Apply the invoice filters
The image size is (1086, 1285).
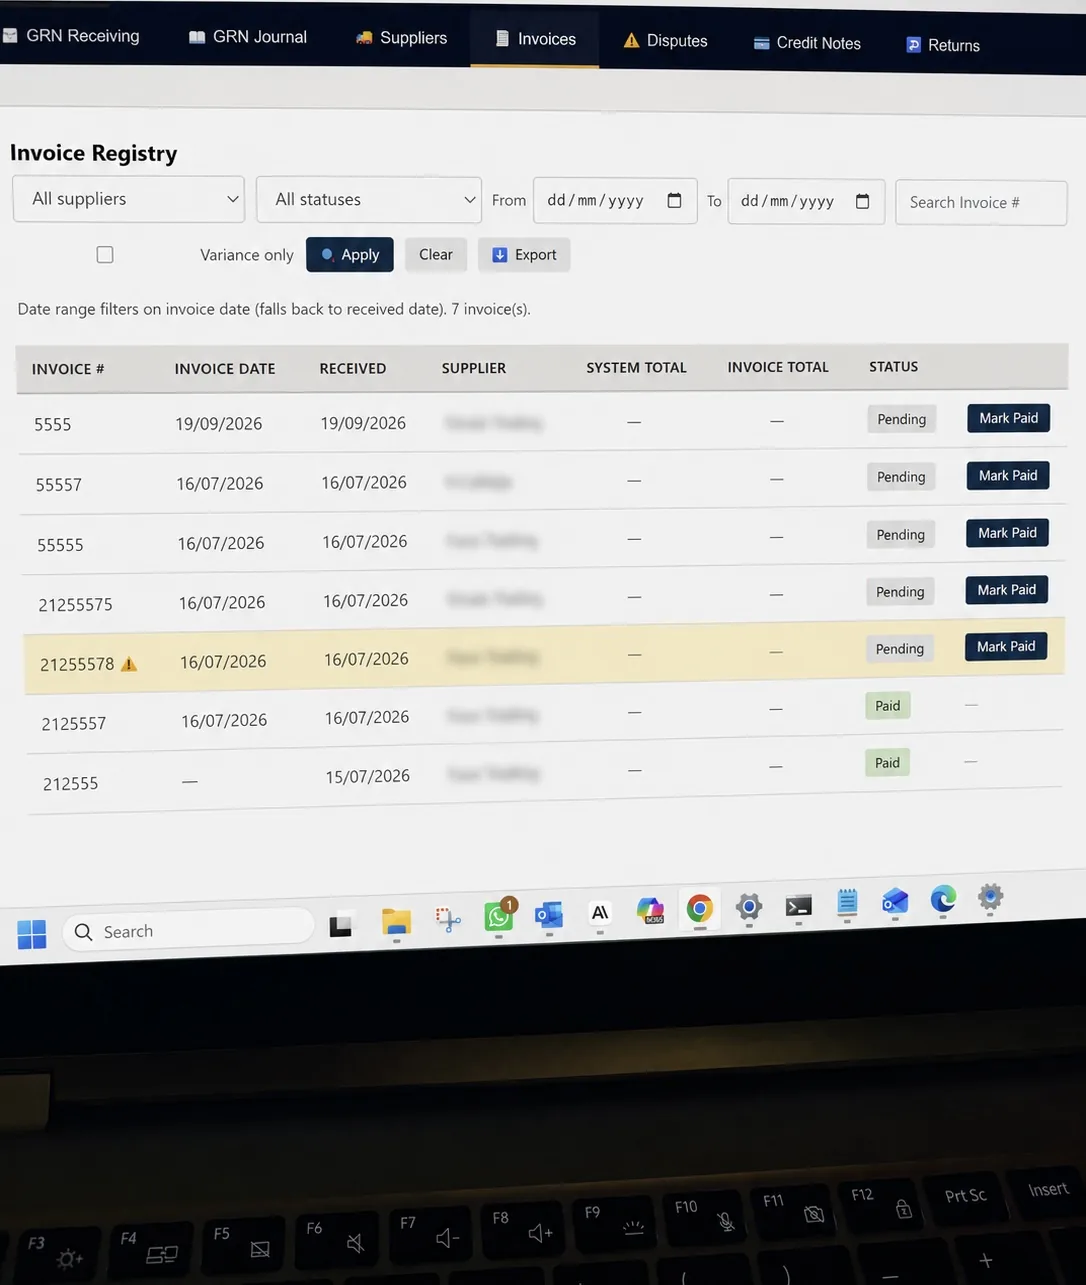[x=350, y=255]
